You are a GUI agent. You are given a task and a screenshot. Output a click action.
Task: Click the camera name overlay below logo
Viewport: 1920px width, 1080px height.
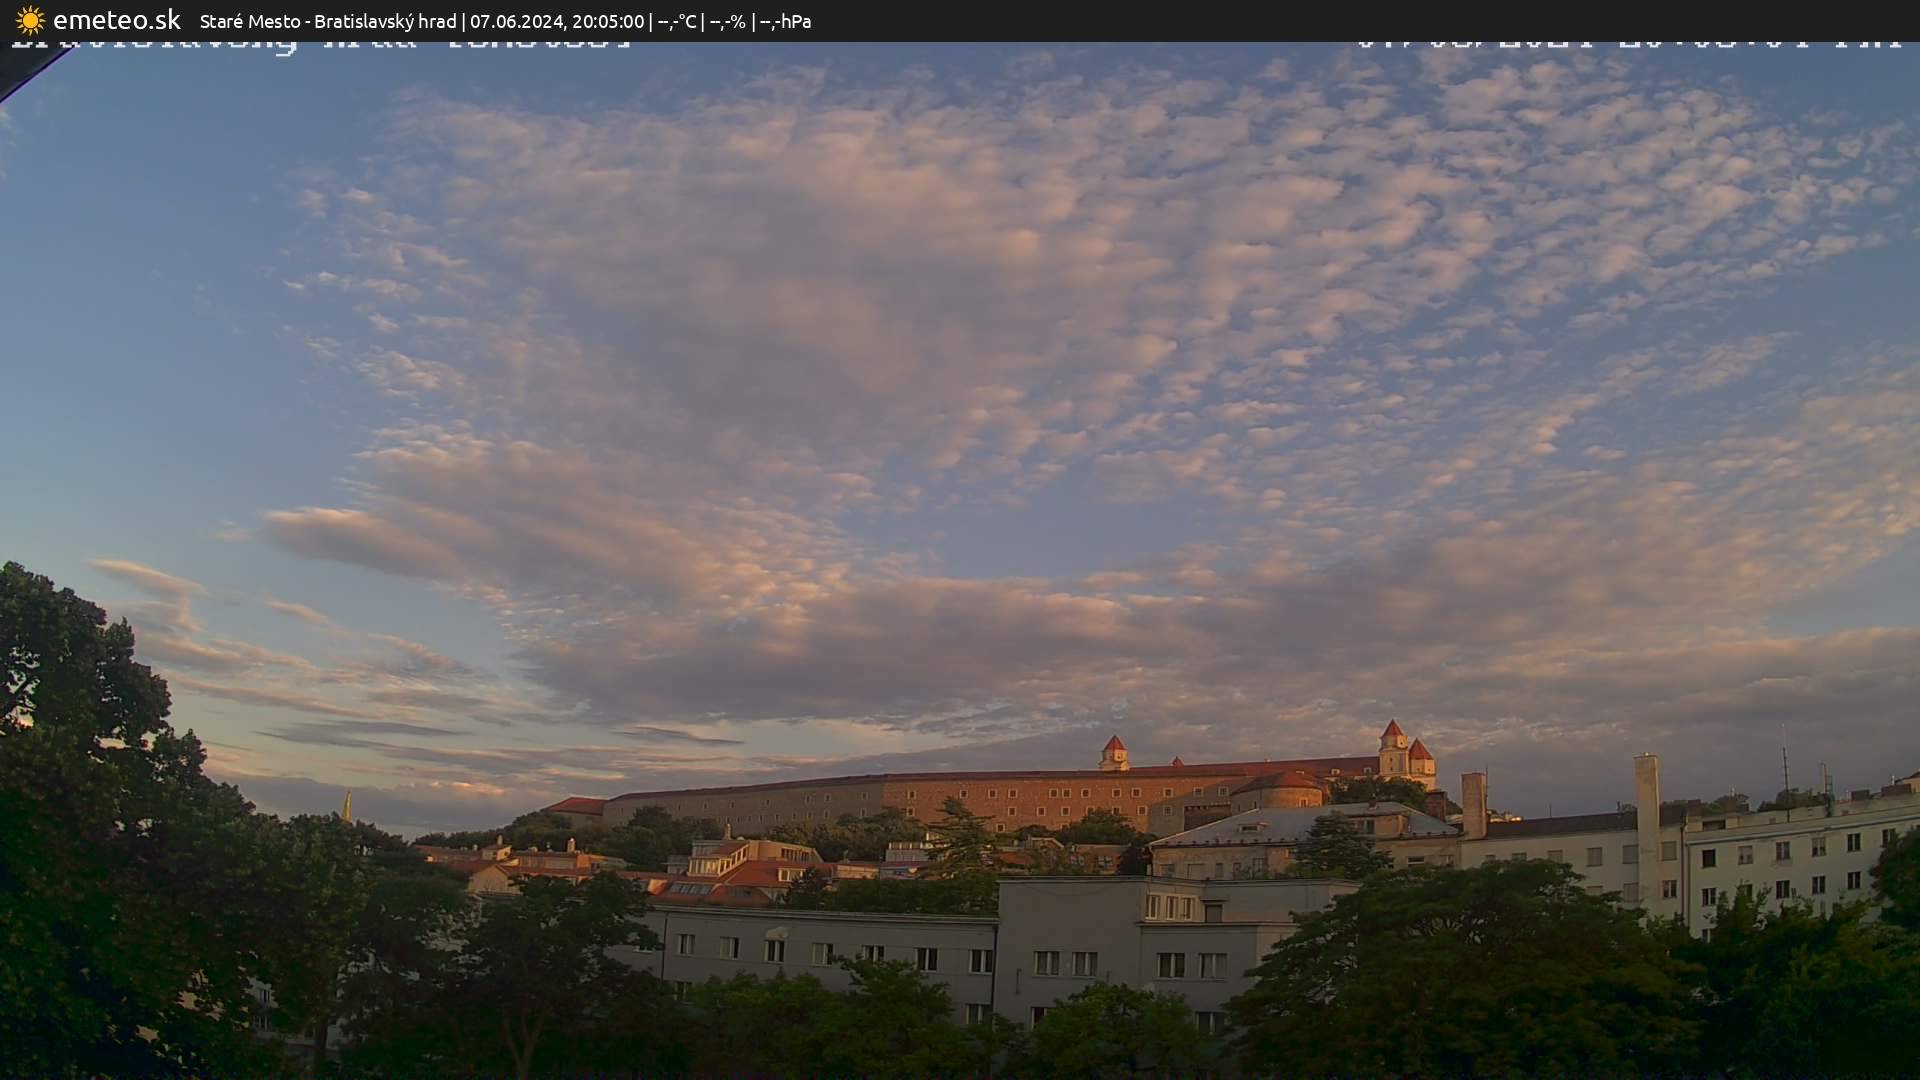pyautogui.click(x=320, y=45)
